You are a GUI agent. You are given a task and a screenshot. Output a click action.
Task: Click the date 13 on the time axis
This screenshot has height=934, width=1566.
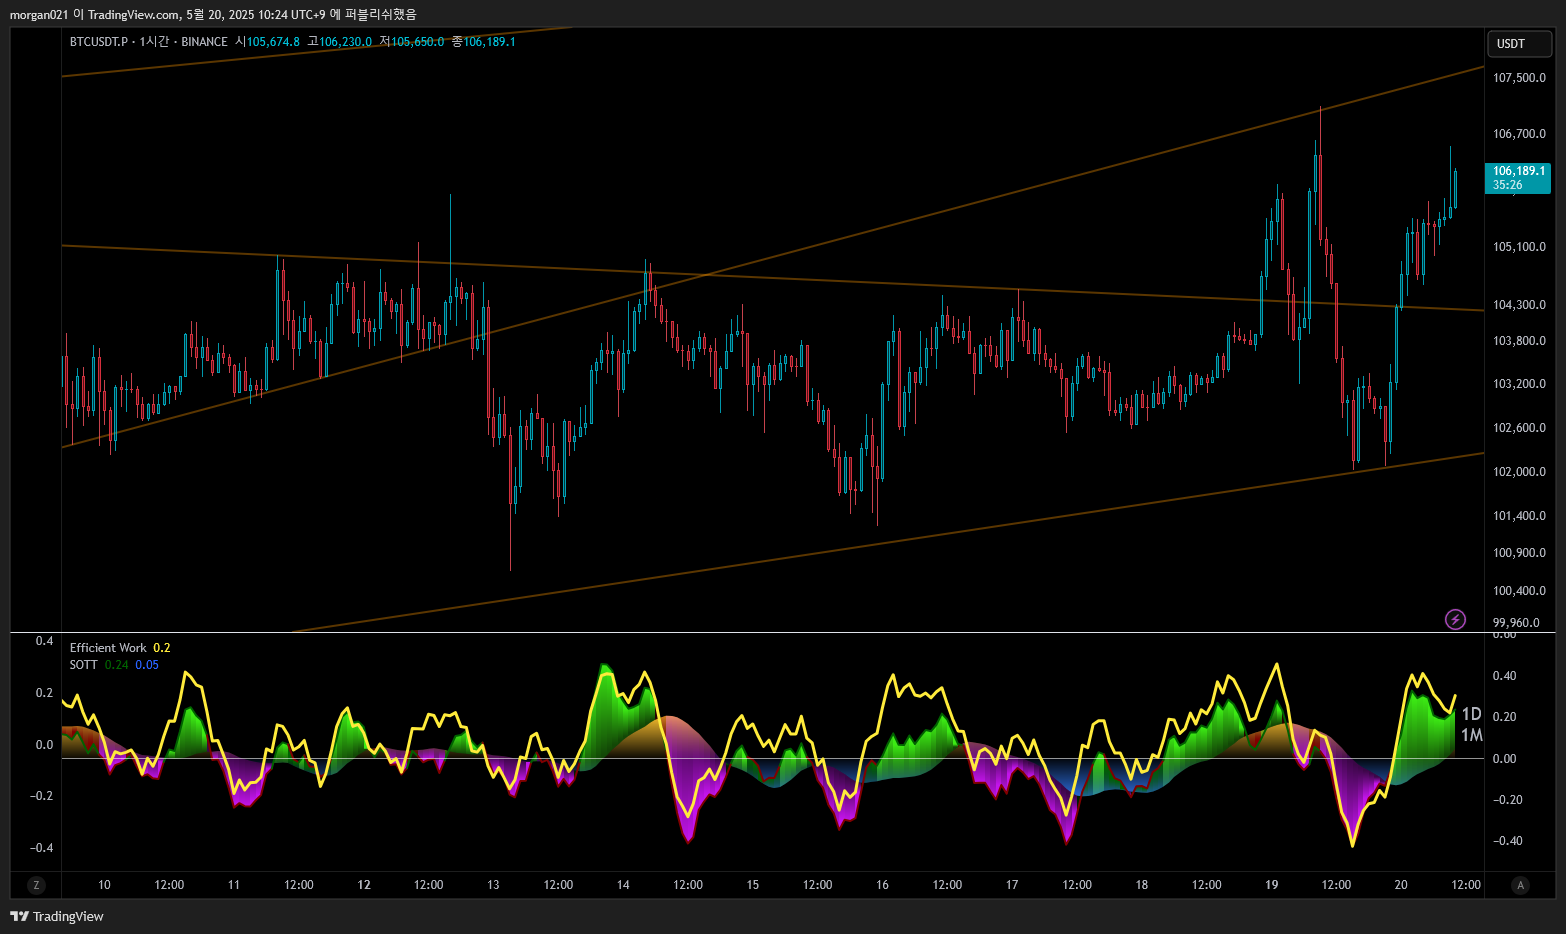[493, 885]
